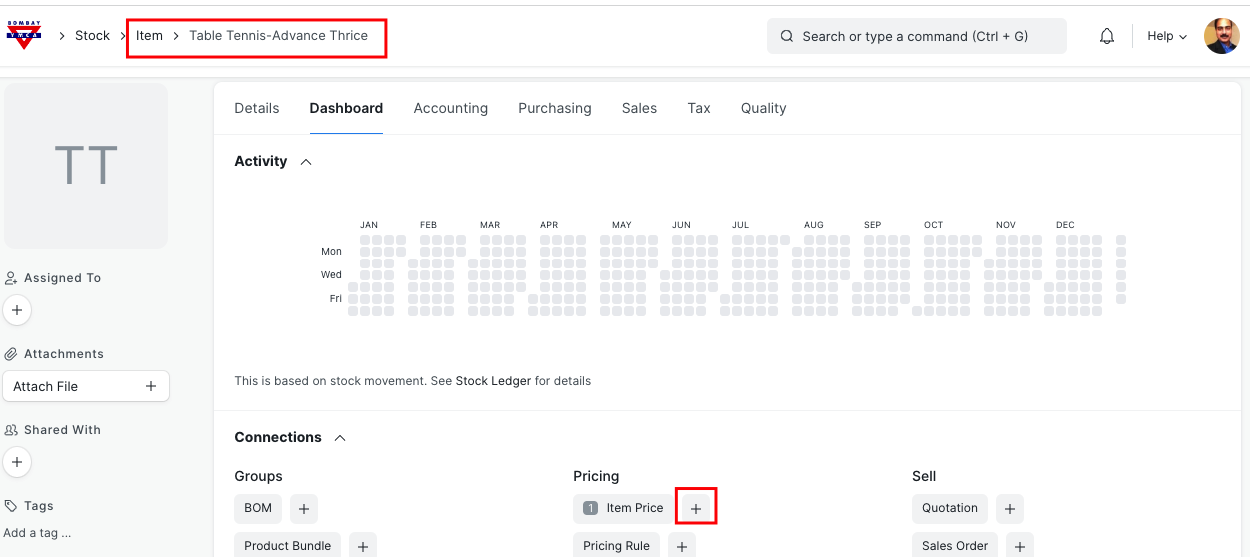The width and height of the screenshot is (1250, 557).
Task: Add a new Item Price record
Action: pyautogui.click(x=696, y=508)
